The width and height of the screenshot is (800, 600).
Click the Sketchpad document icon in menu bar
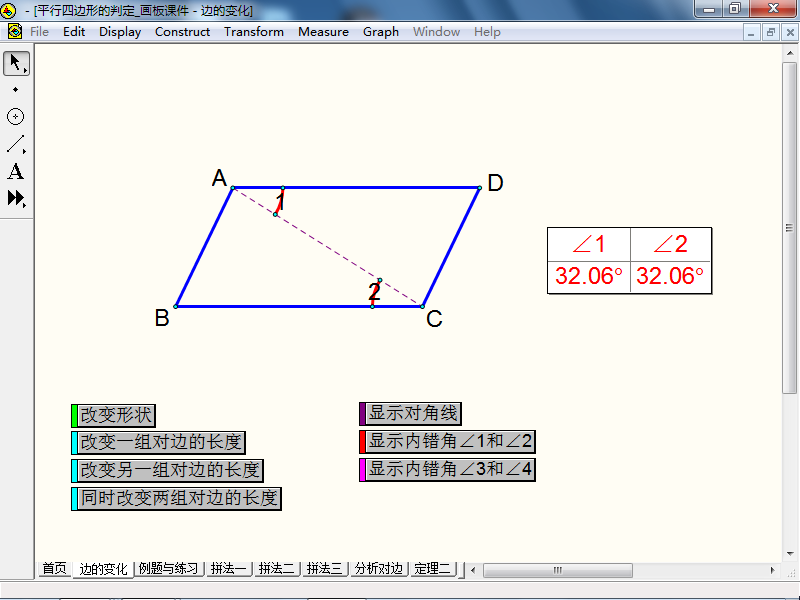pos(15,32)
